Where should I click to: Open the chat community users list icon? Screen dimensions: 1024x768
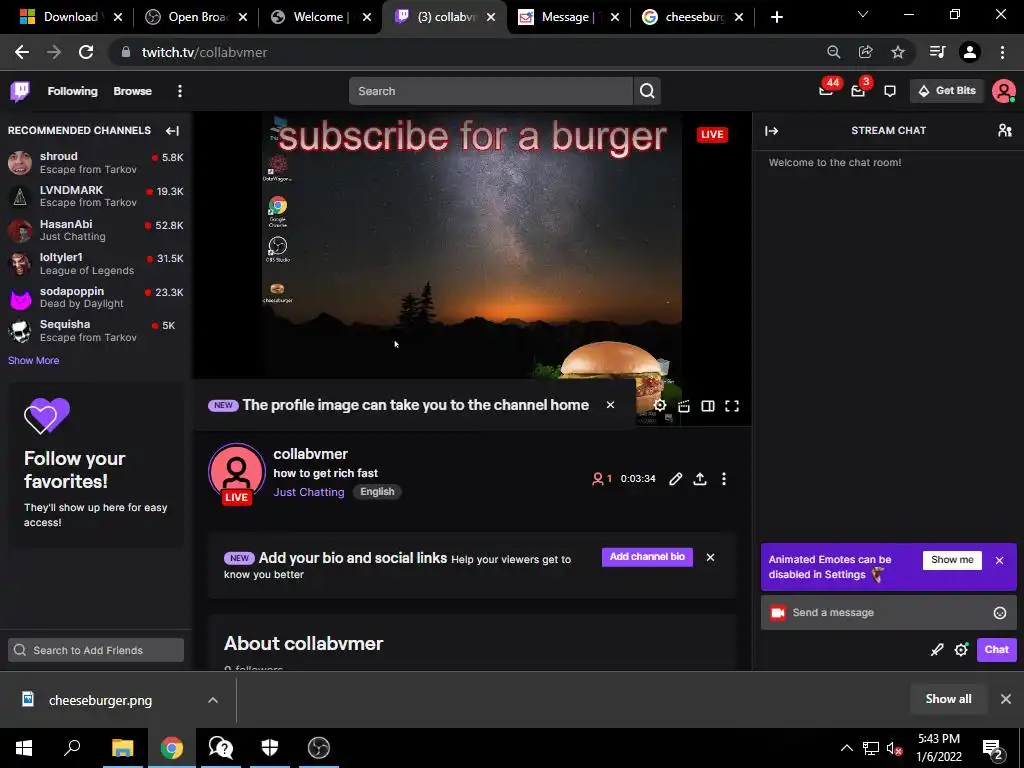click(1004, 131)
